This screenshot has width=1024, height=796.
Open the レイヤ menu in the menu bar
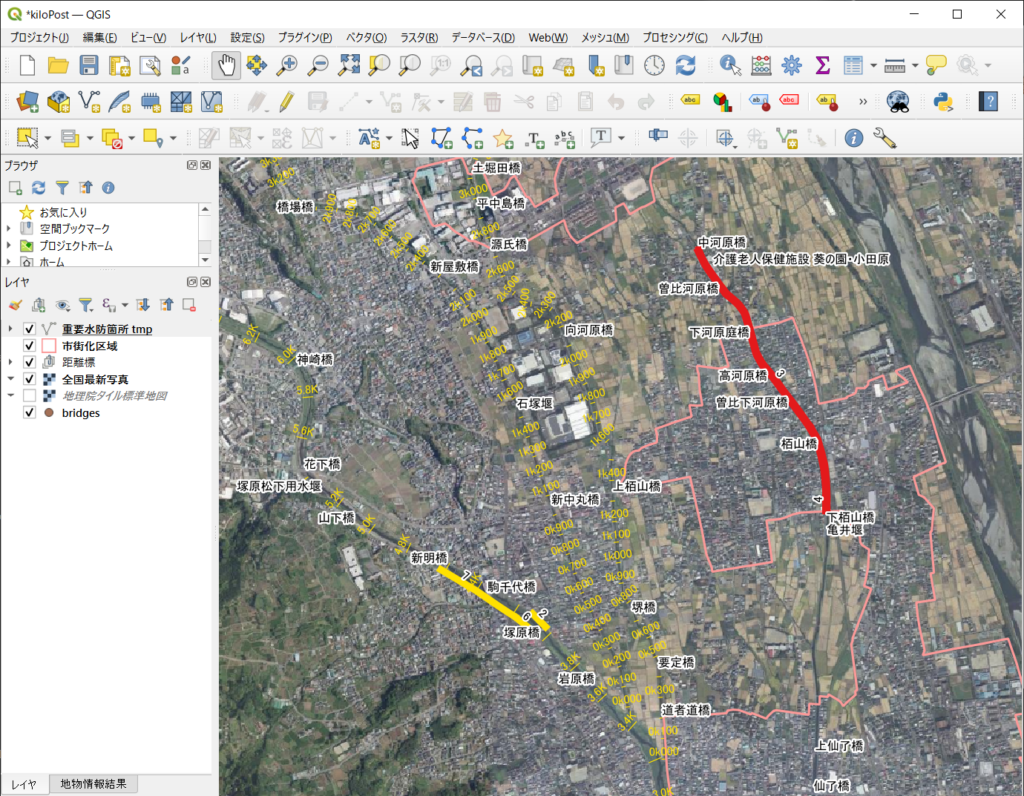coord(198,37)
